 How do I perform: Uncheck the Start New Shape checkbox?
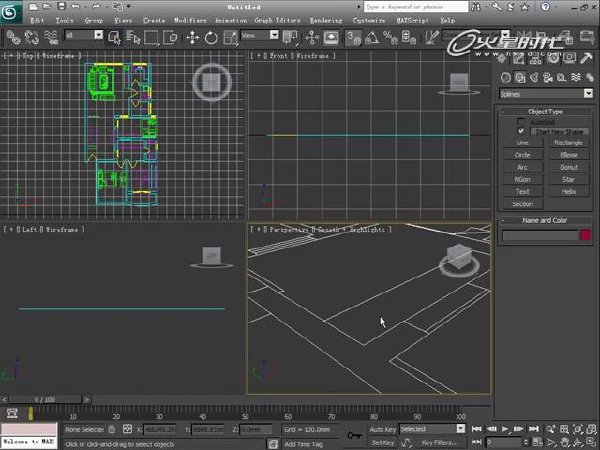[x=521, y=131]
